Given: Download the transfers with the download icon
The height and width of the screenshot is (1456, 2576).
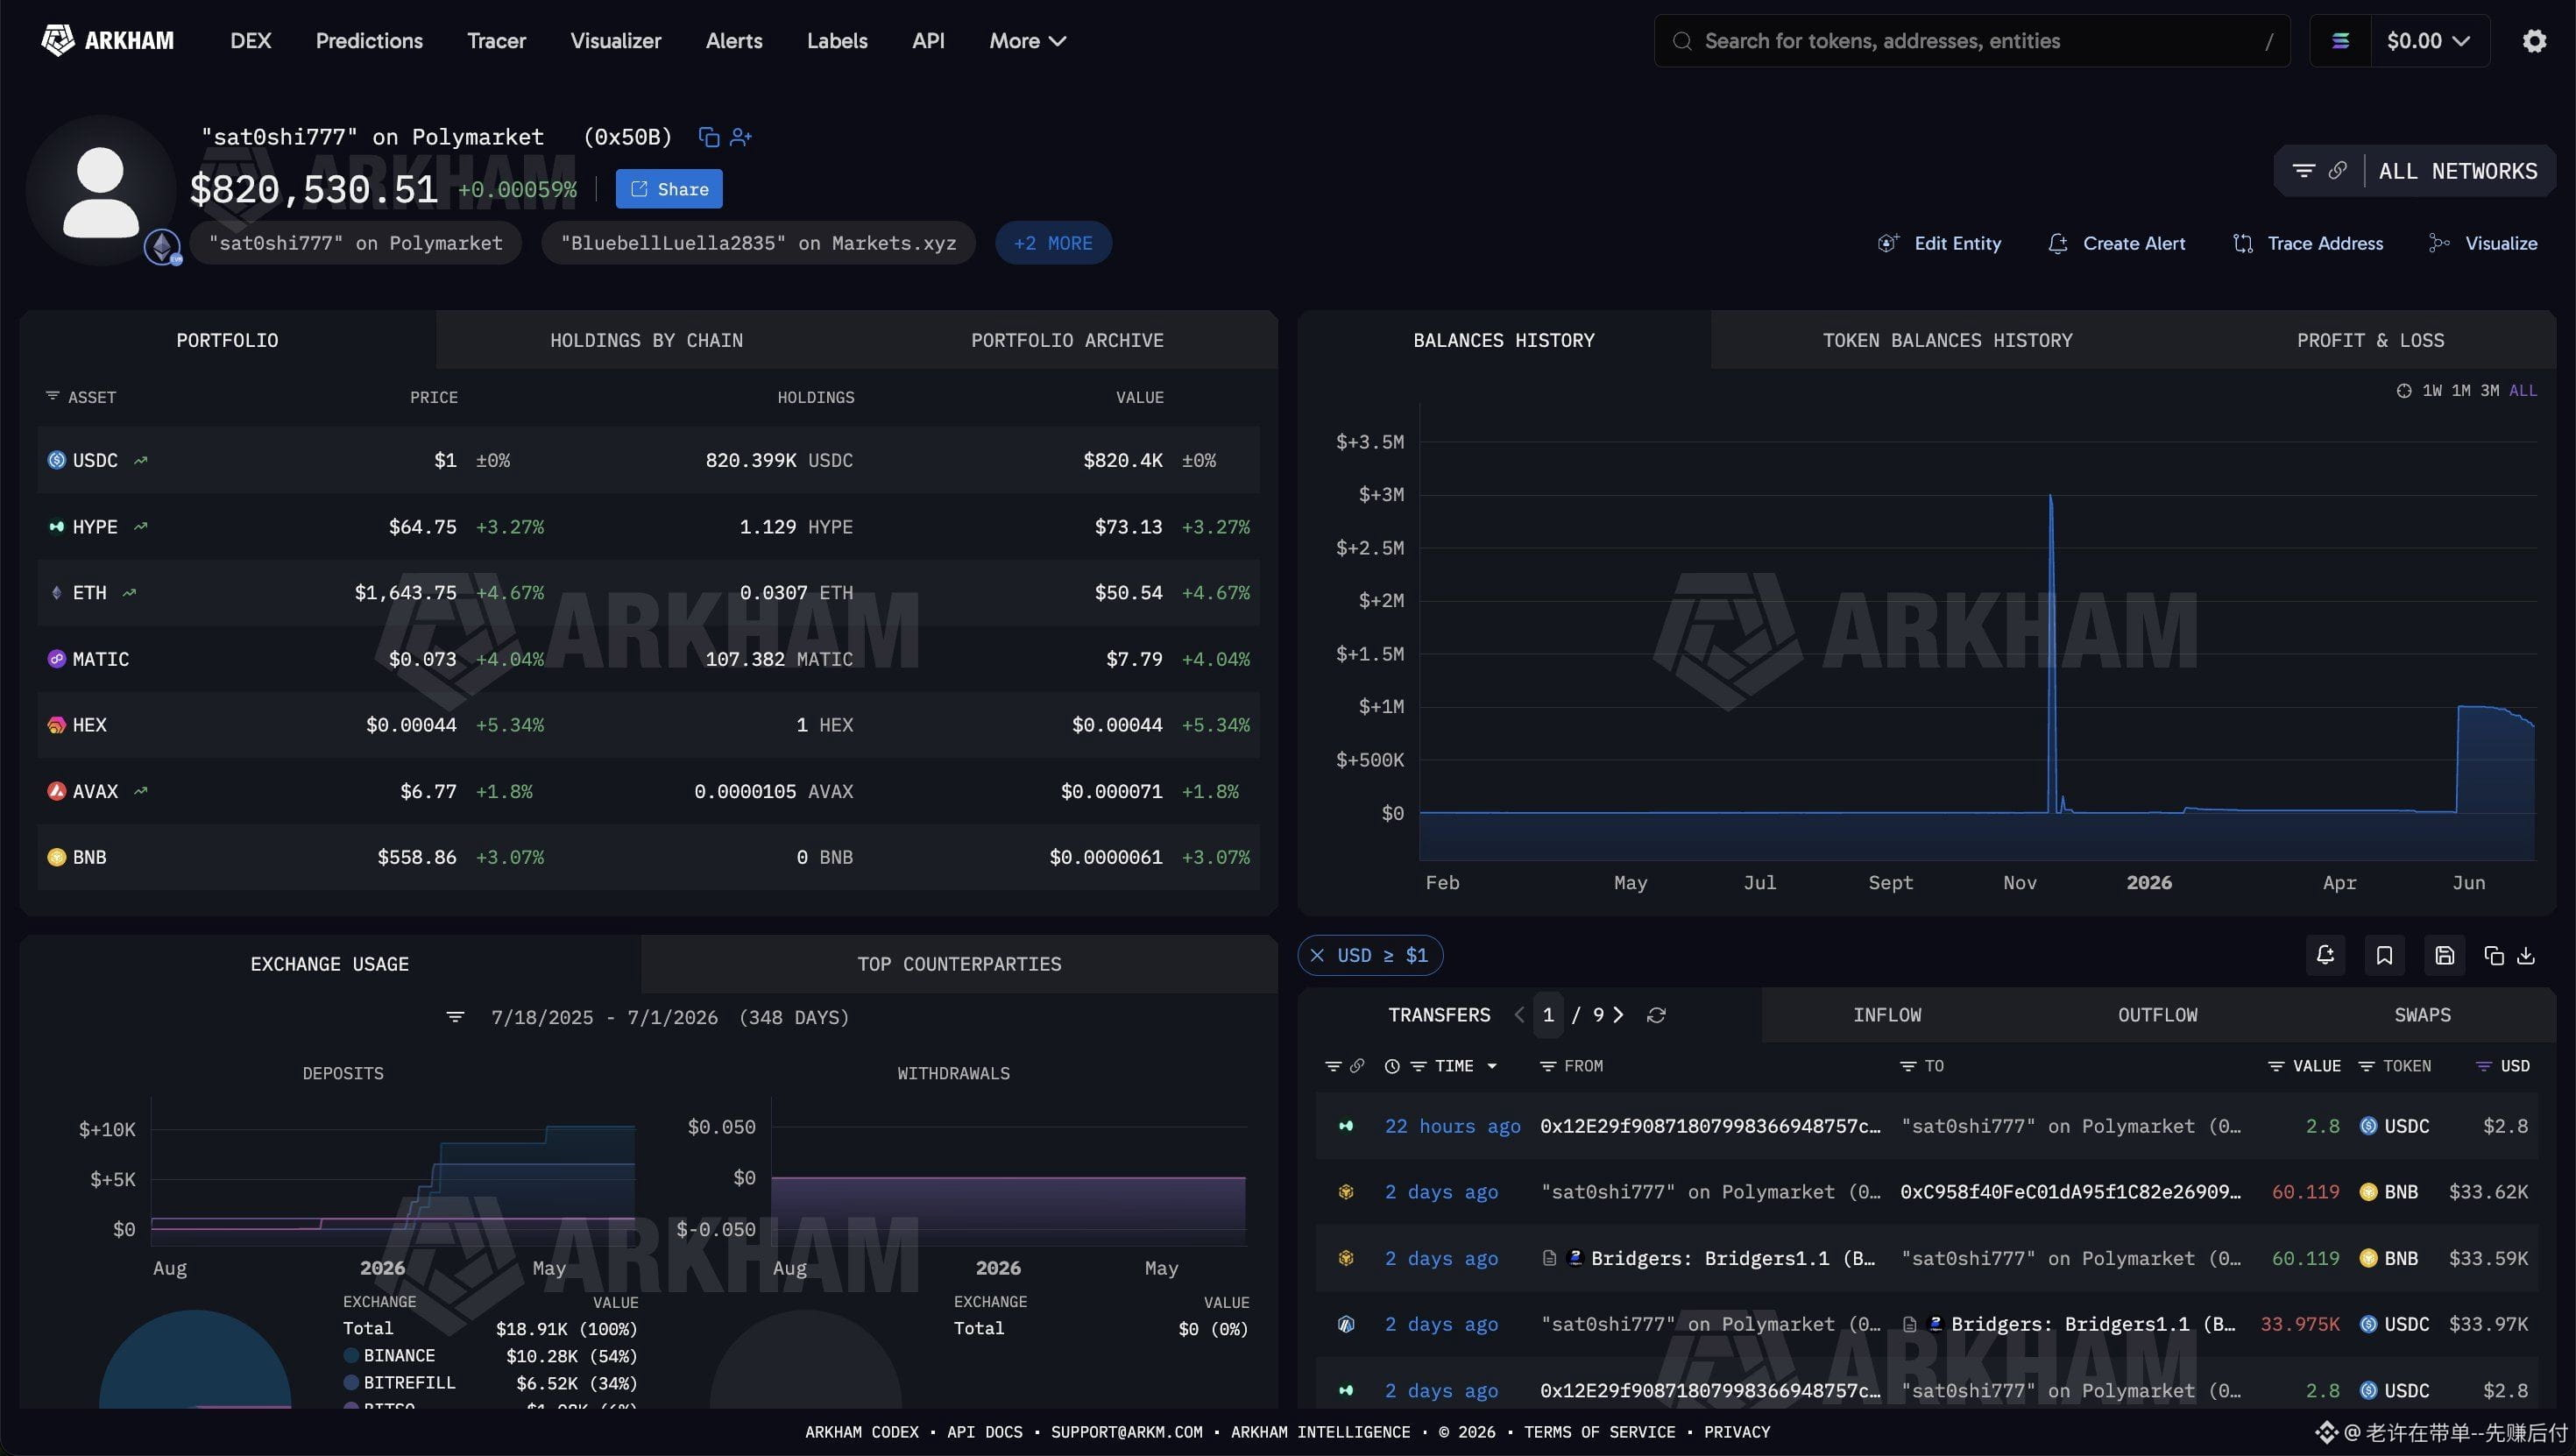Looking at the screenshot, I should click(2526, 956).
